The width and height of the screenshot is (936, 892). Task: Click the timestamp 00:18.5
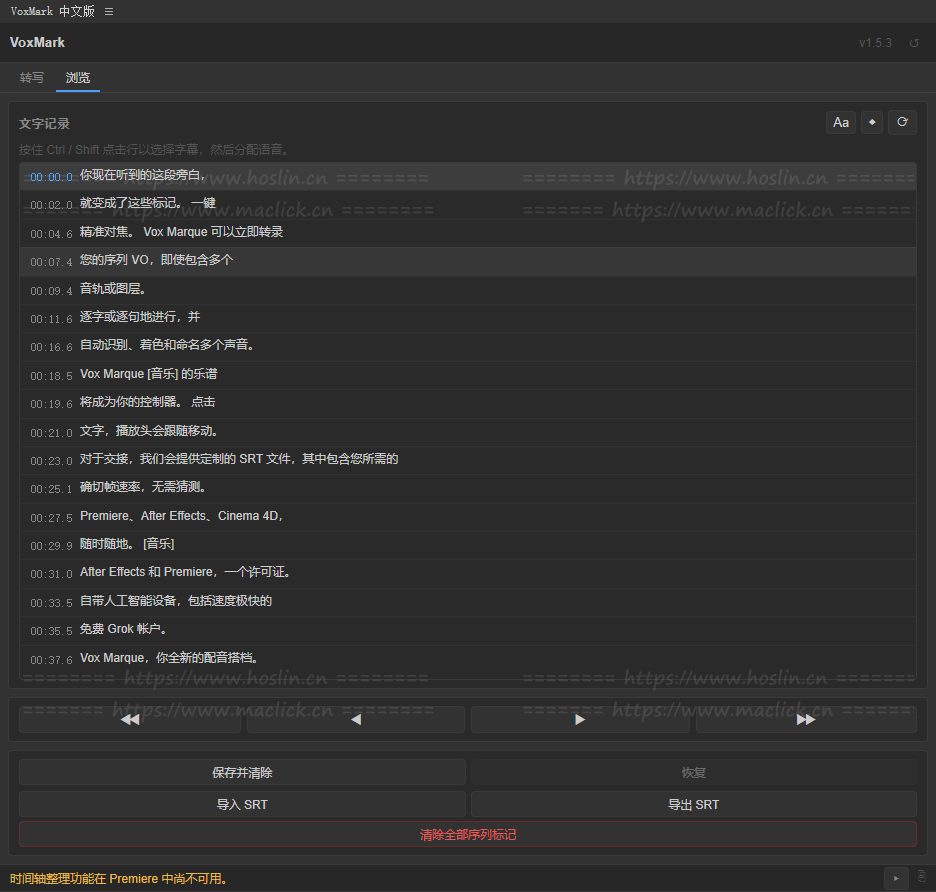(51, 376)
